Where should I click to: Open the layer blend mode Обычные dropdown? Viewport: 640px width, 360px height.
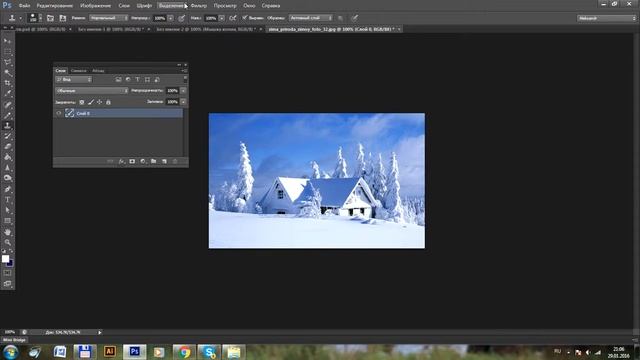click(92, 91)
